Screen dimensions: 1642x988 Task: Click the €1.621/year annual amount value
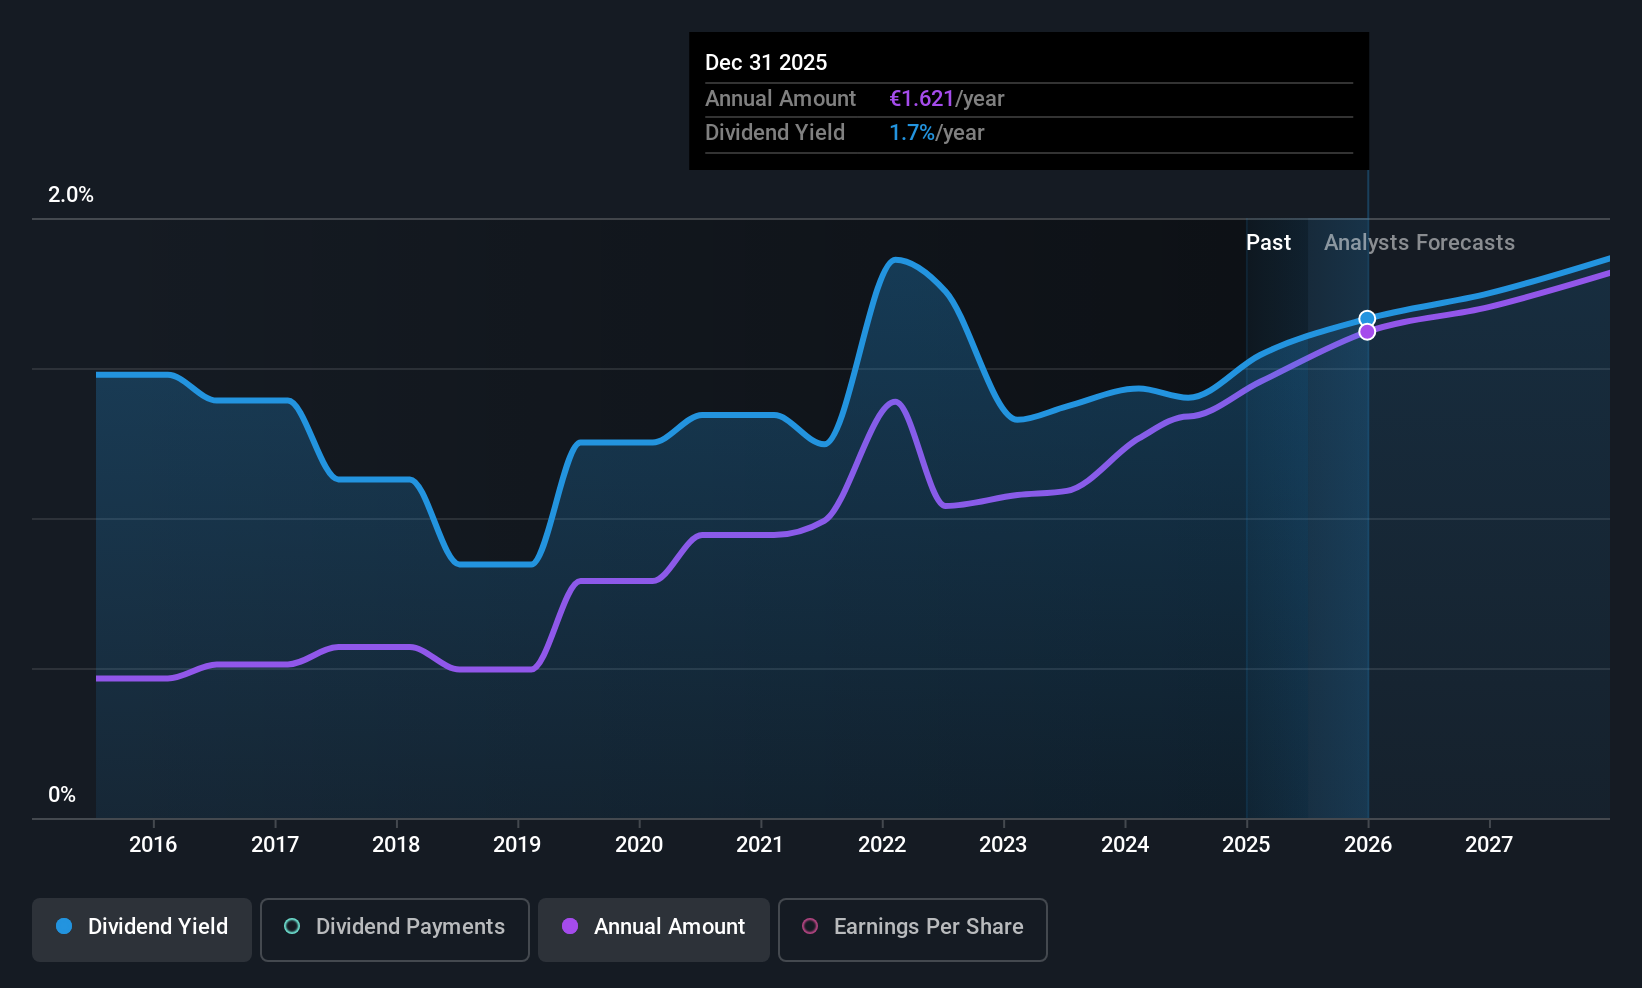point(946,99)
